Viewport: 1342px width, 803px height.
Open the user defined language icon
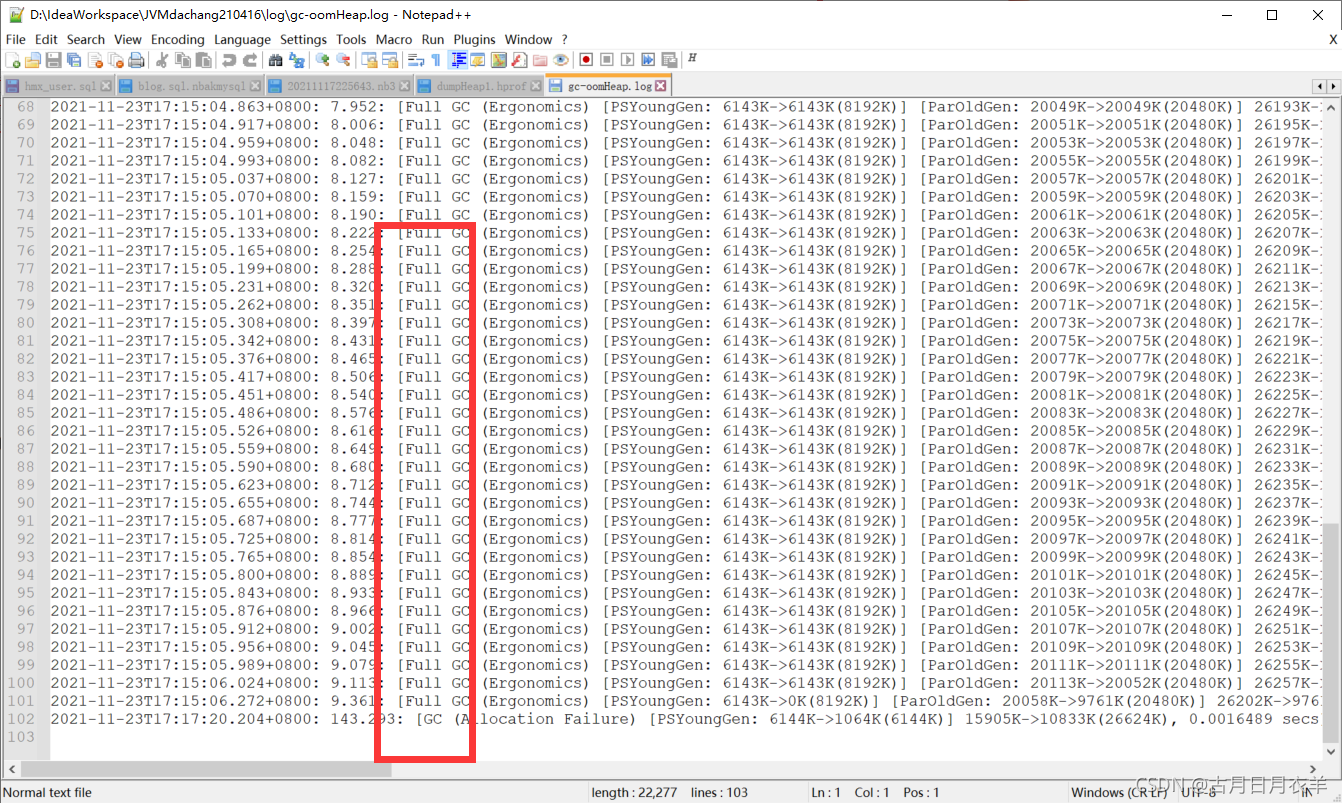pos(478,60)
